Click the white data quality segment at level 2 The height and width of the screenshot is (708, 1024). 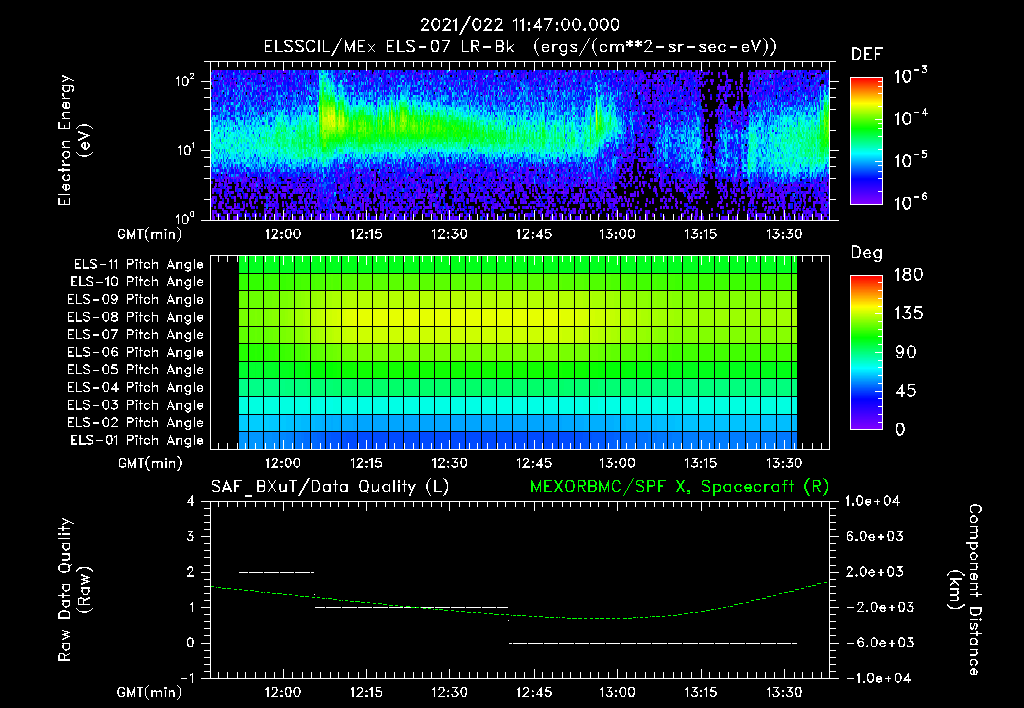277,573
